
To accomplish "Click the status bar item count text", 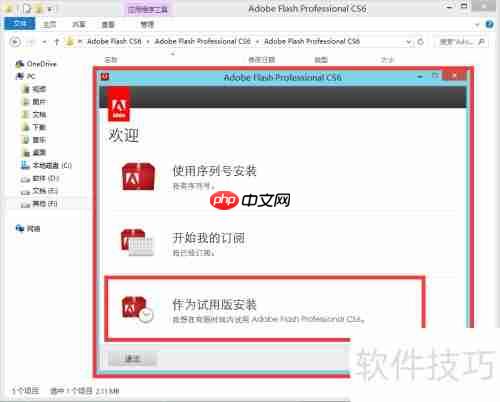I will 26,391.
